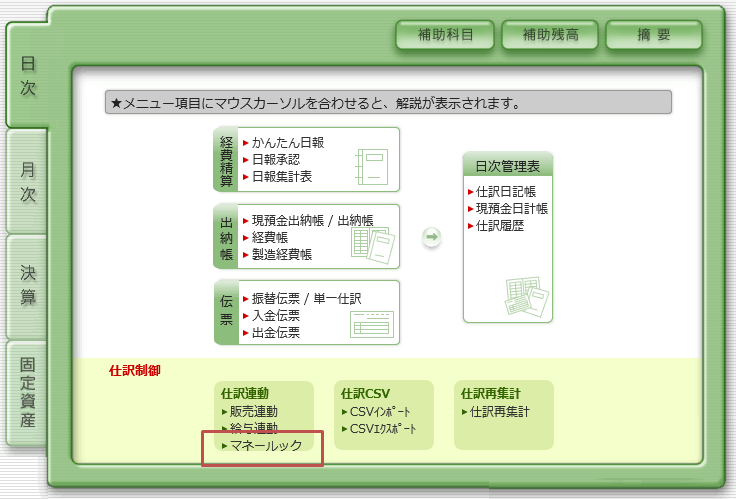Click the ledger pages icon in 出納帳 box
This screenshot has height=499, width=736.
(x=373, y=245)
